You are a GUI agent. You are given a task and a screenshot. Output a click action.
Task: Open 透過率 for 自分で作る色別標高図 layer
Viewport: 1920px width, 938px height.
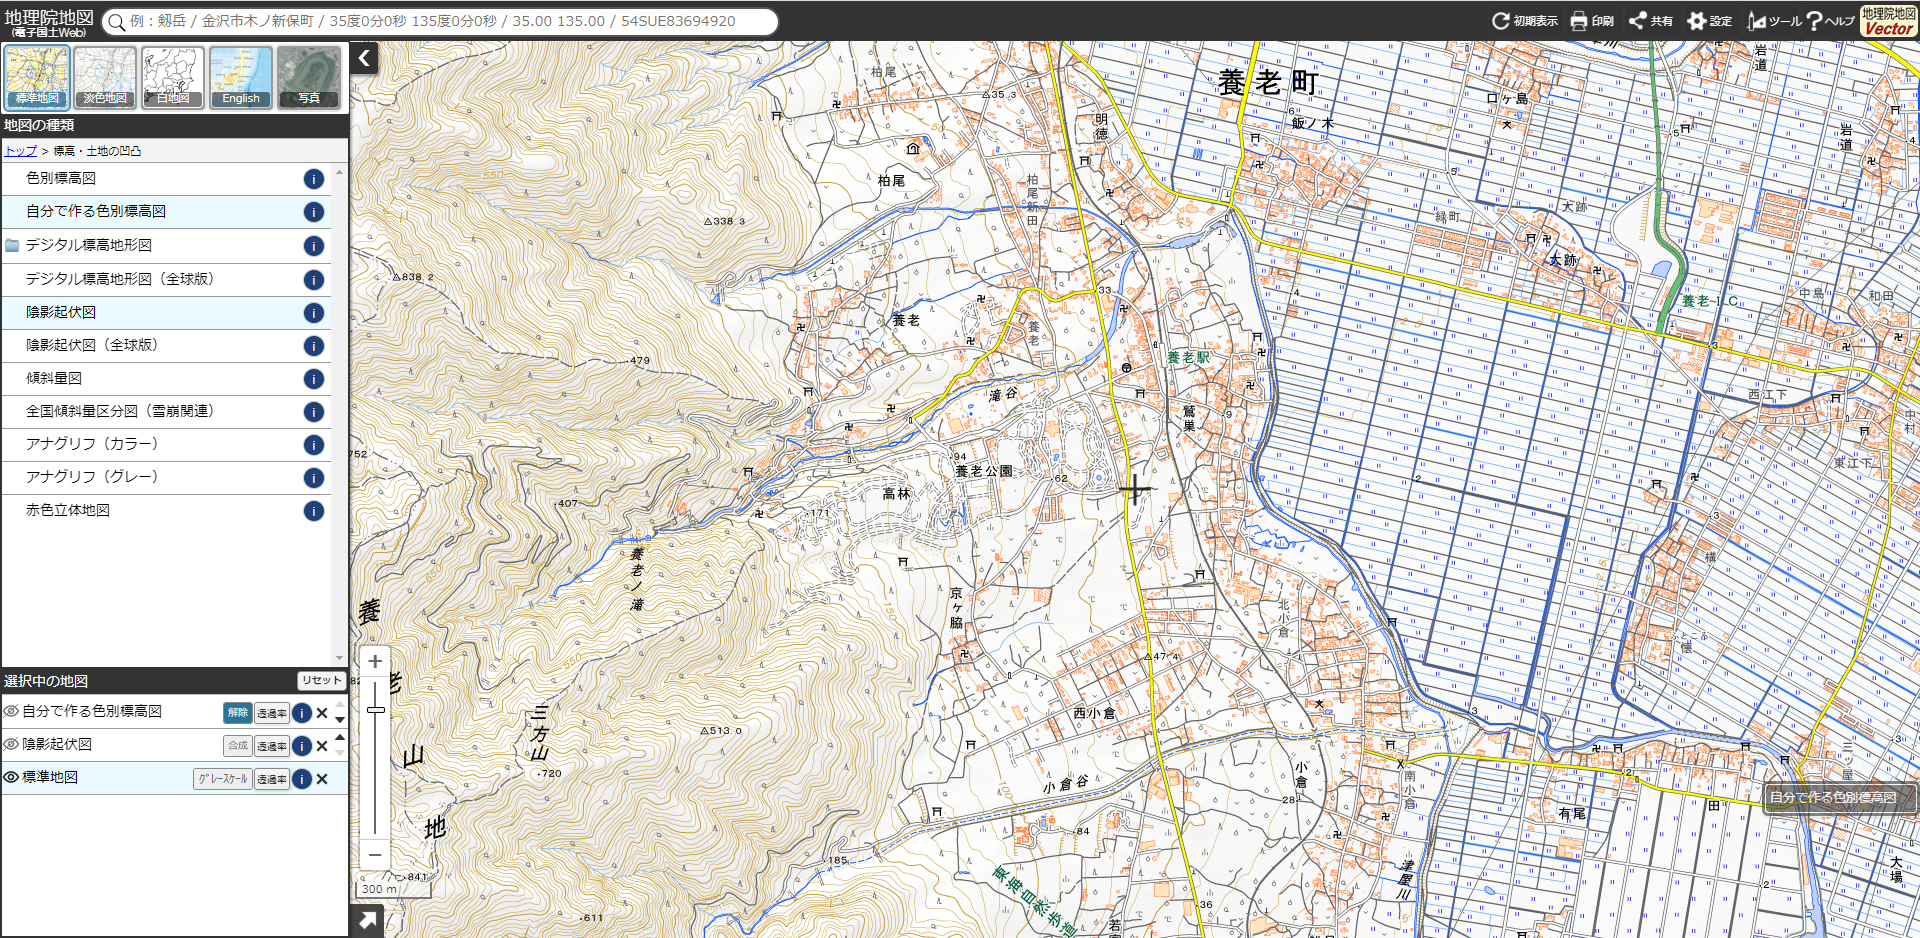[272, 713]
